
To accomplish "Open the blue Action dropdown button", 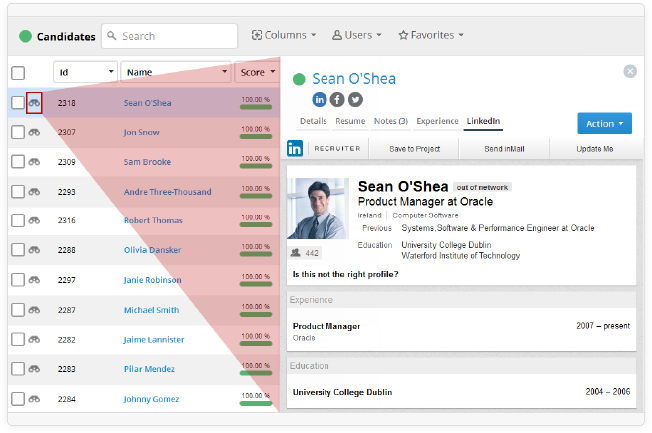I will (x=604, y=124).
